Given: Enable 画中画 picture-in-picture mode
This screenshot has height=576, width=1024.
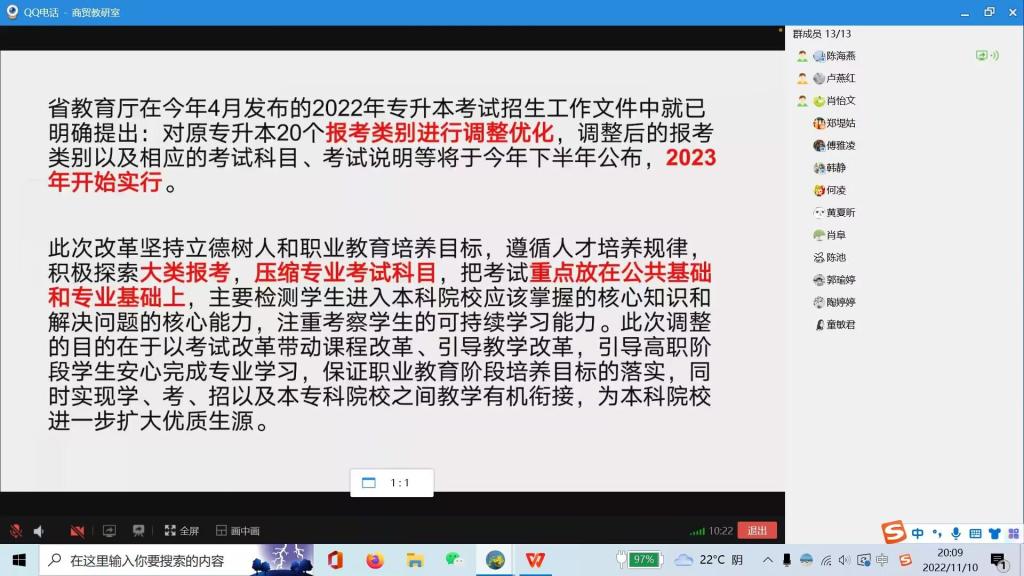Looking at the screenshot, I should click(238, 531).
